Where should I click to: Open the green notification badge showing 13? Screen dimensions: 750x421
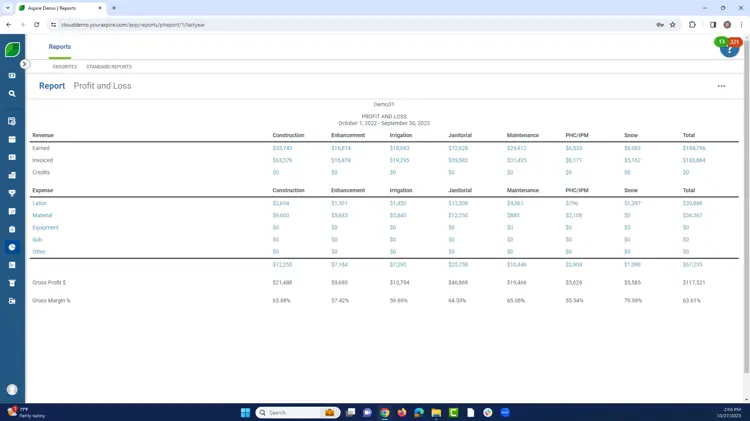(x=721, y=42)
